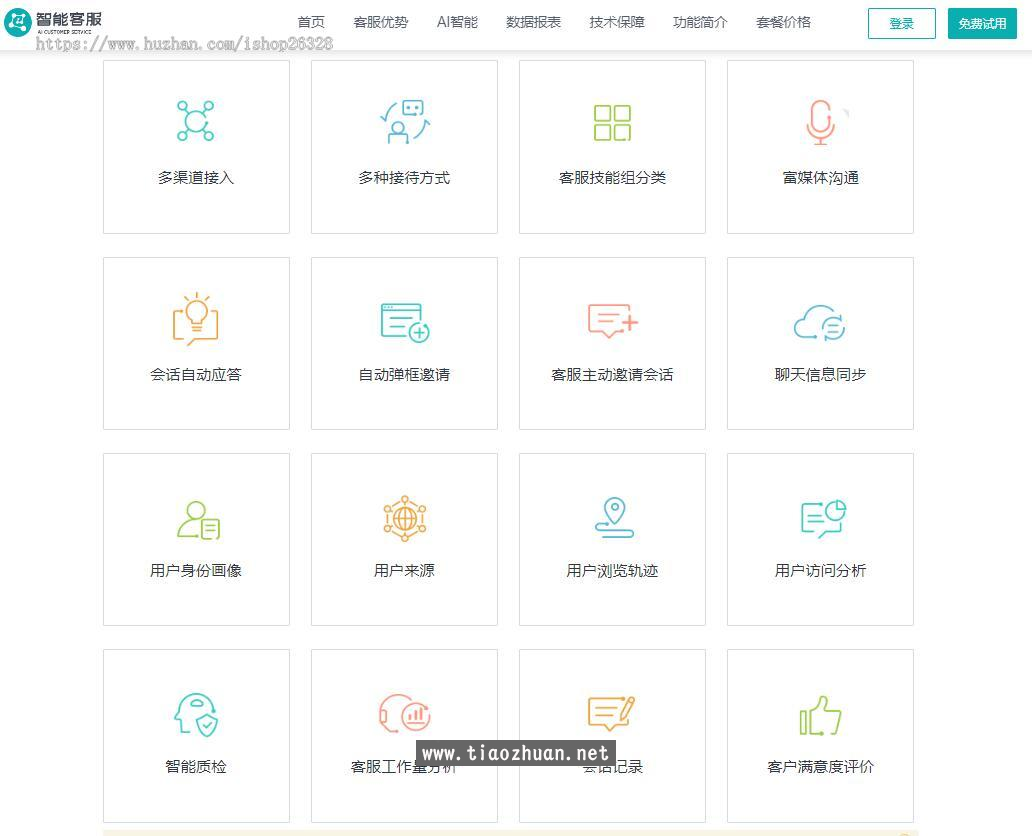
Task: Click the 富媒体沟通 microphone icon
Action: (820, 119)
